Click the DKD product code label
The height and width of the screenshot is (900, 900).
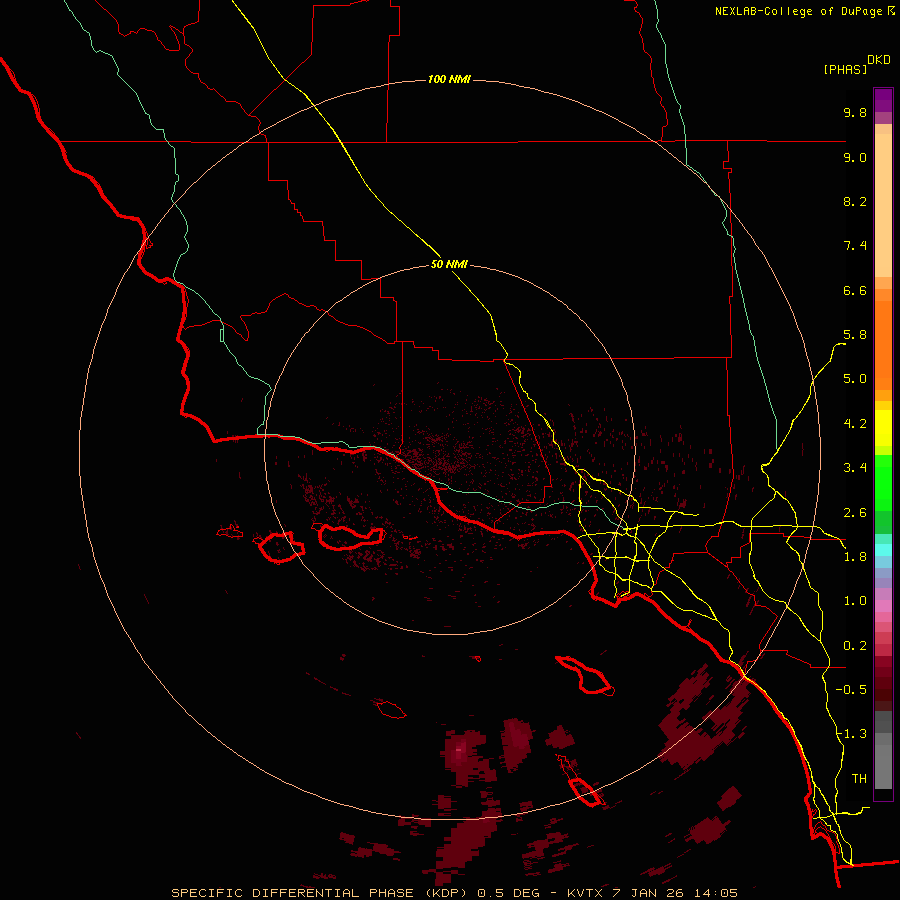(879, 60)
